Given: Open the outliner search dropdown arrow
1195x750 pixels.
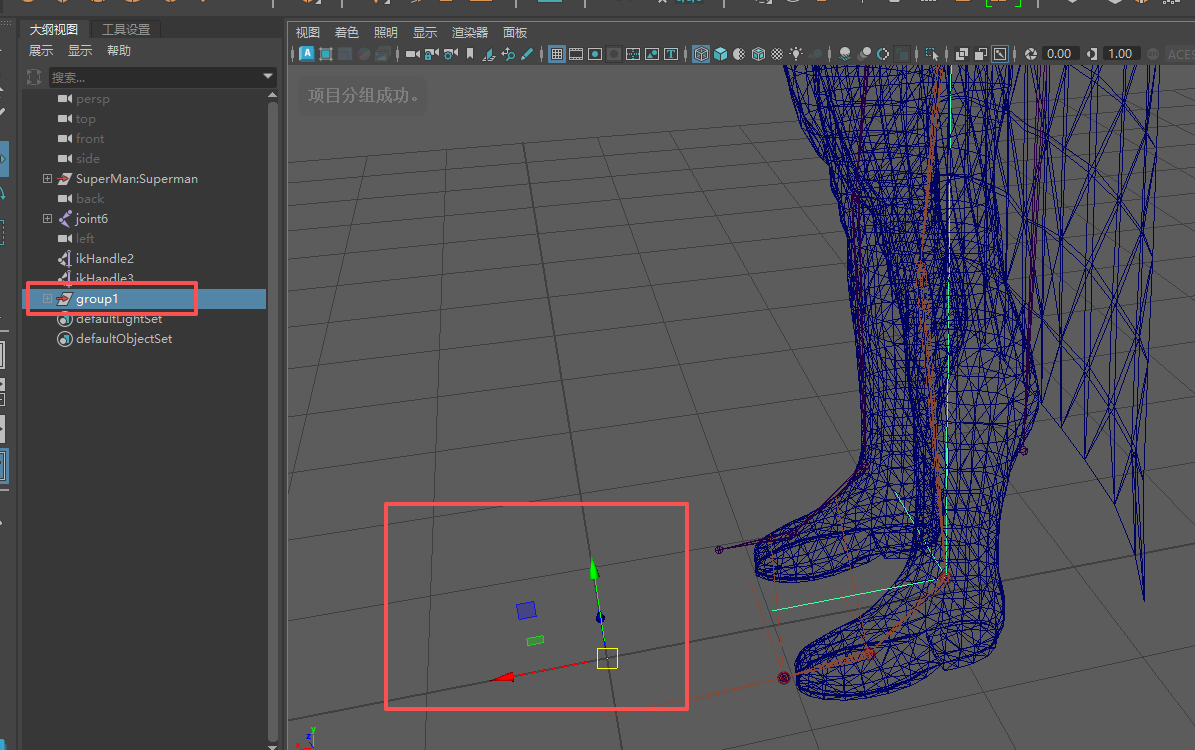Looking at the screenshot, I should tap(268, 76).
